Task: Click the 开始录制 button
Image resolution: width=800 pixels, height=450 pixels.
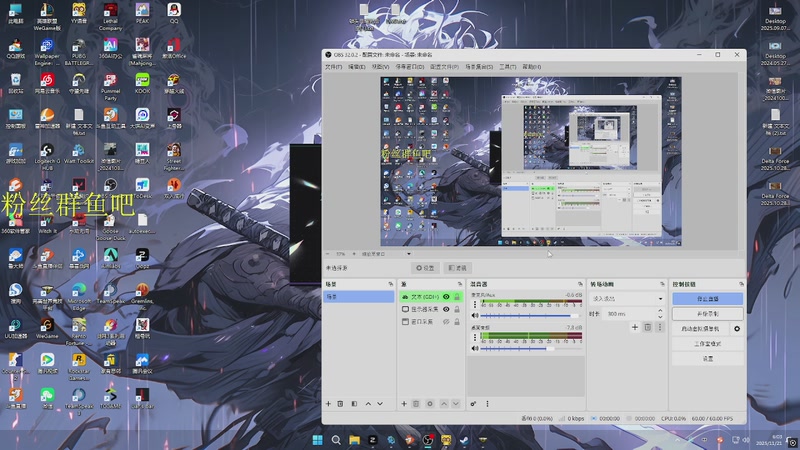Action: pos(707,314)
